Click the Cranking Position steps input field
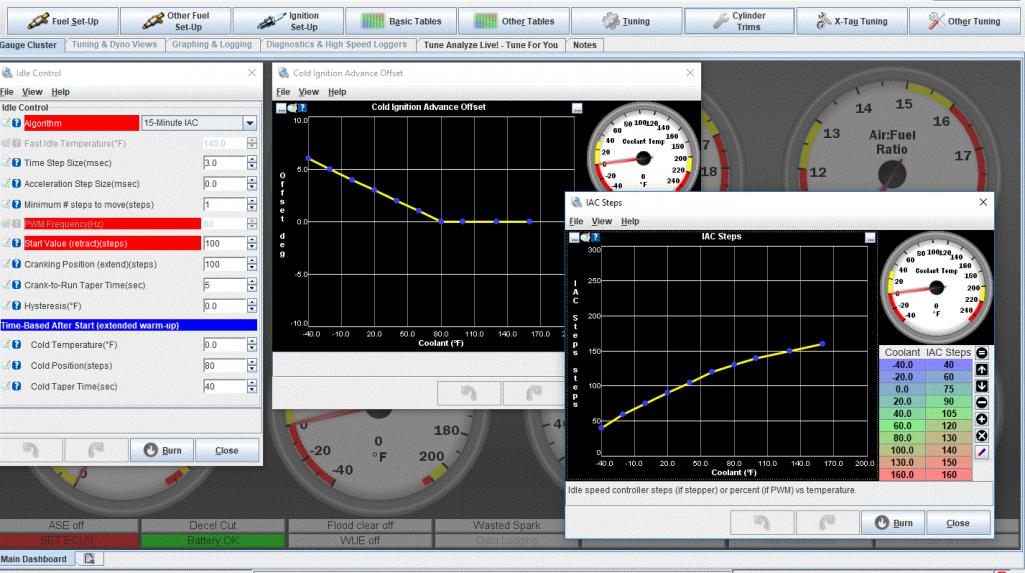 (x=223, y=265)
